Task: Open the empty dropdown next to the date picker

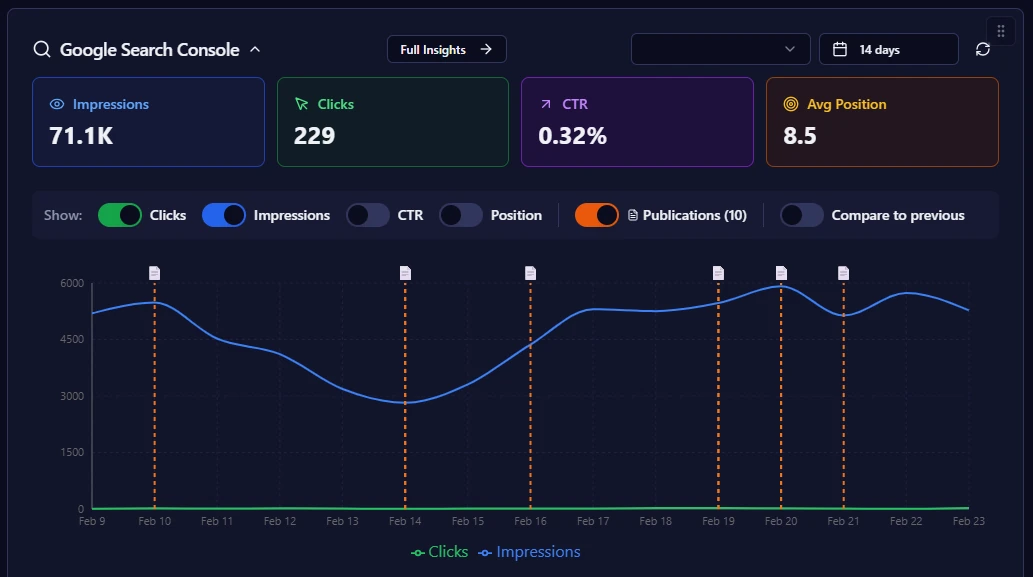Action: coord(720,47)
